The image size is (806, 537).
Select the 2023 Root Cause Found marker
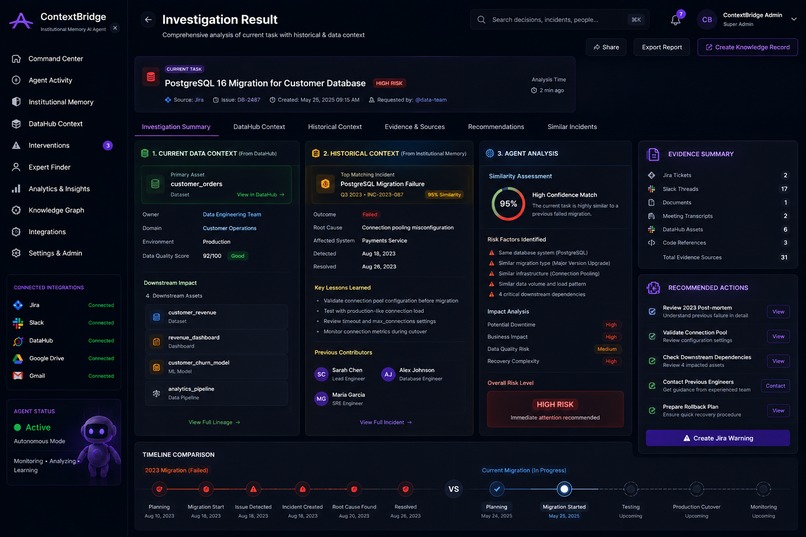coord(354,489)
